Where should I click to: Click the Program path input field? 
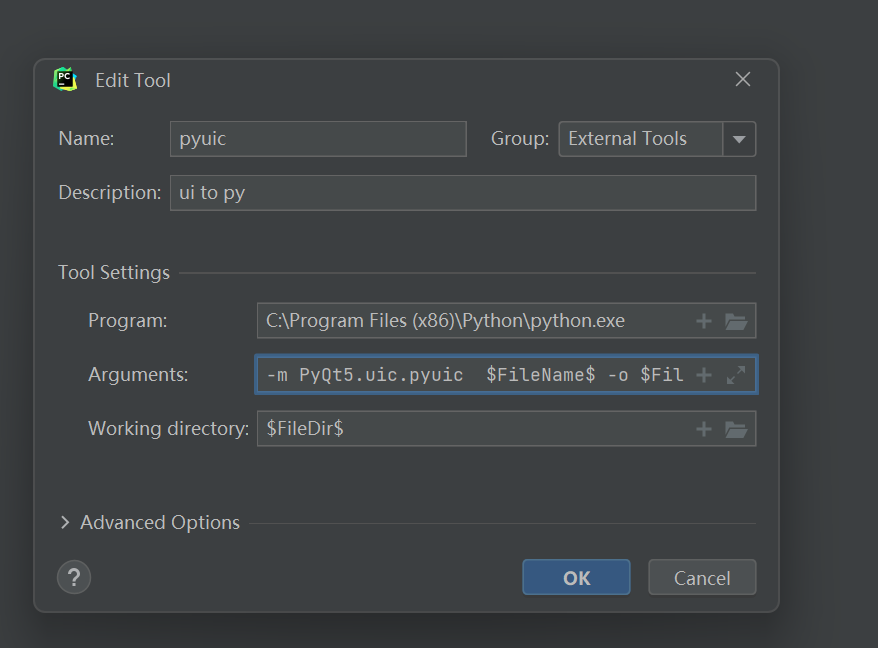[470, 320]
